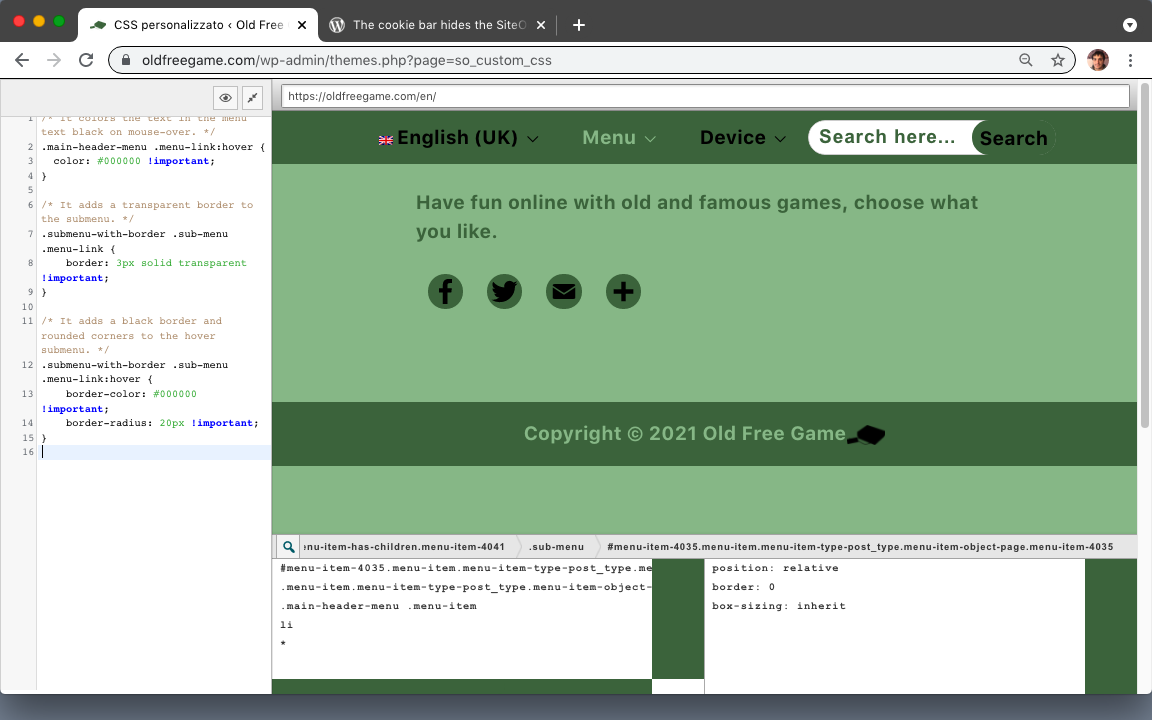Open the Device dropdown in preview
The image size is (1152, 720).
pos(743,137)
